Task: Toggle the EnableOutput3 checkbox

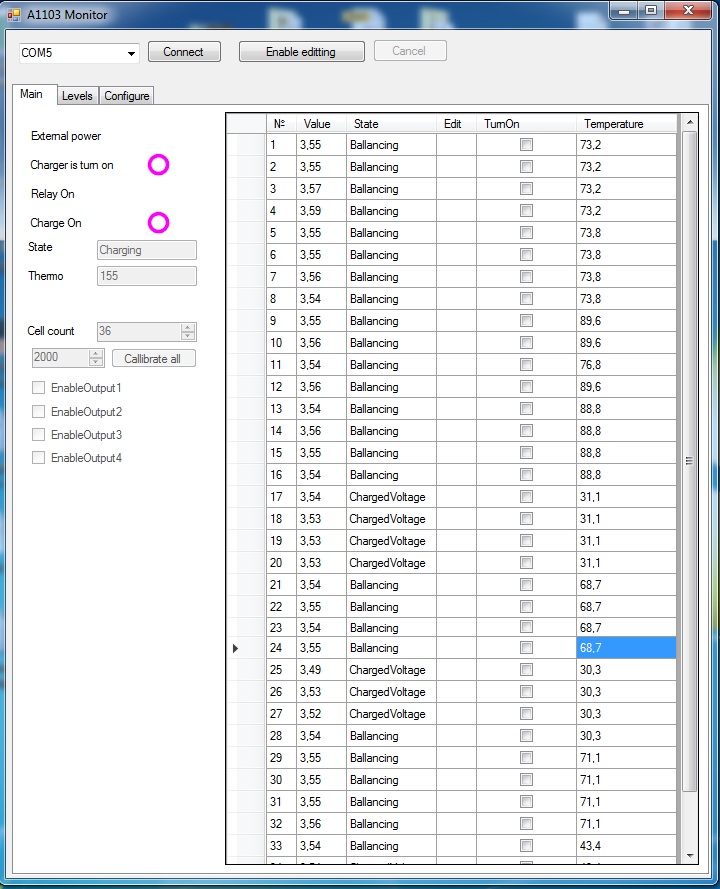Action: 39,435
